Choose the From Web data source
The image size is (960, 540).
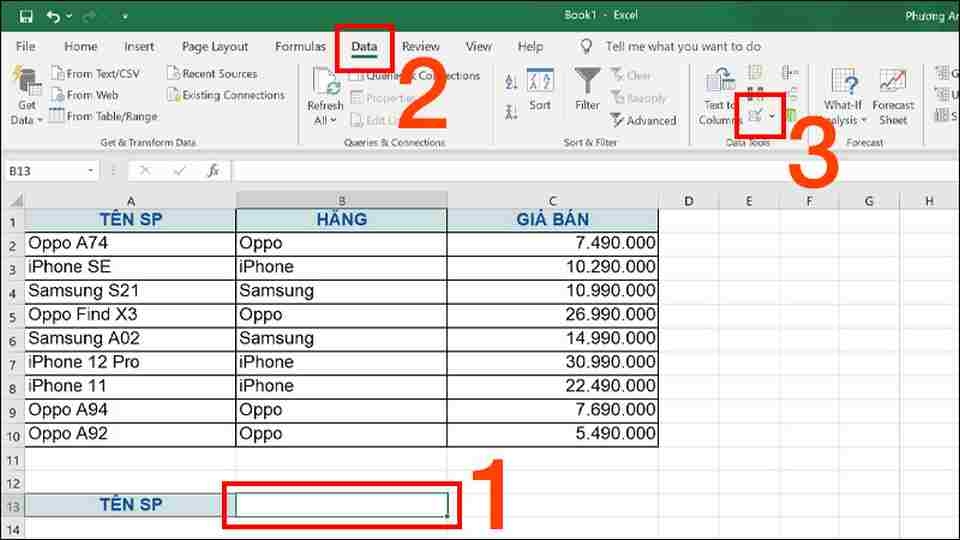click(85, 95)
